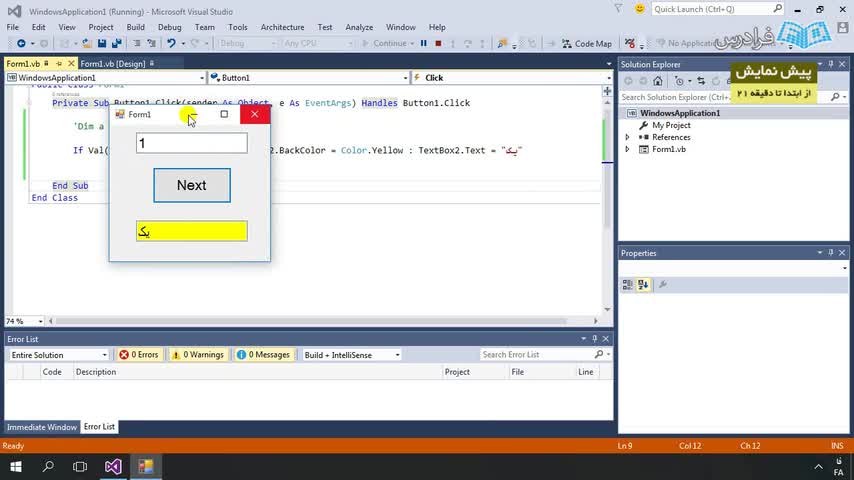This screenshot has width=854, height=480.
Task: Pin the Solution Explorer panel
Action: [831, 64]
